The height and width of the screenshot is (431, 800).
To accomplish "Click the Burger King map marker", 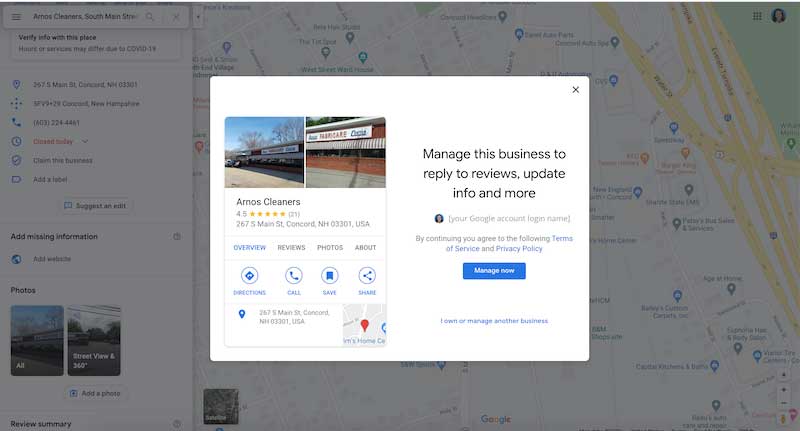I will (x=685, y=153).
